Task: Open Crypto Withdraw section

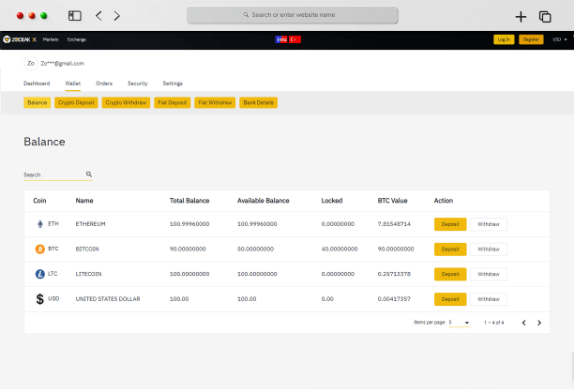Action: point(126,103)
